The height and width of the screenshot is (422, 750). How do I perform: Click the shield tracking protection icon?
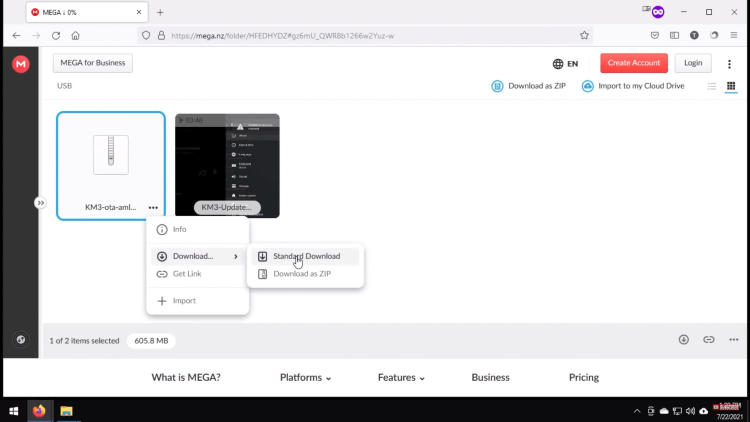146,35
